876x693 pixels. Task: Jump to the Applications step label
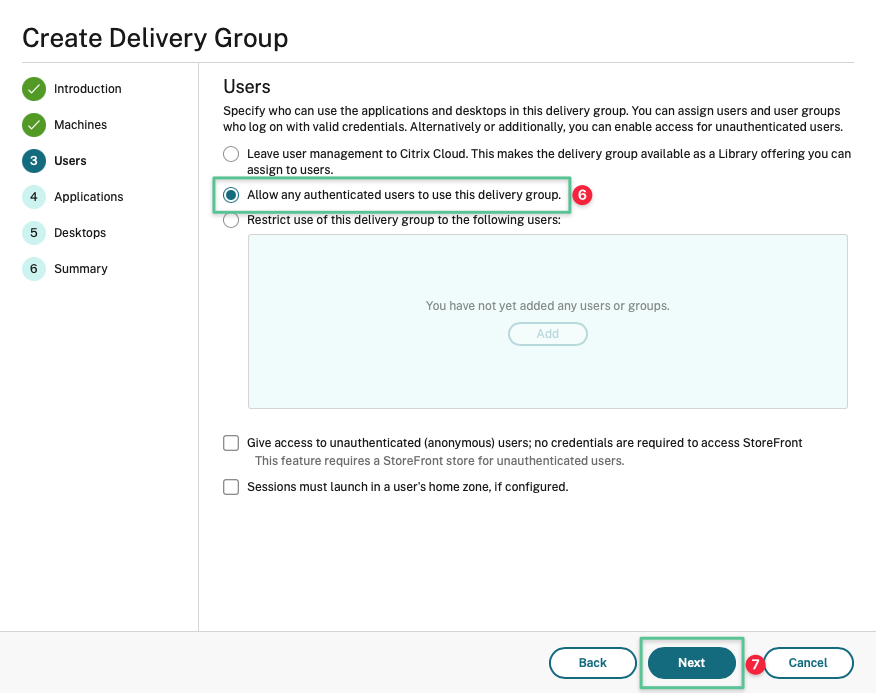coord(89,197)
